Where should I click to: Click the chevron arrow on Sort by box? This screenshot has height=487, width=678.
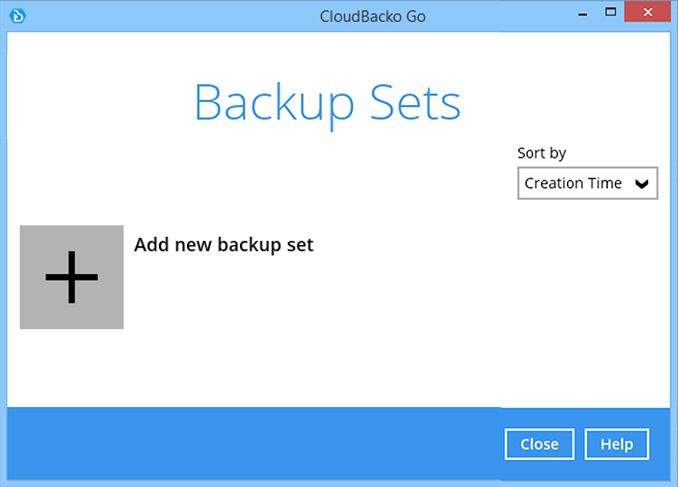pyautogui.click(x=642, y=184)
